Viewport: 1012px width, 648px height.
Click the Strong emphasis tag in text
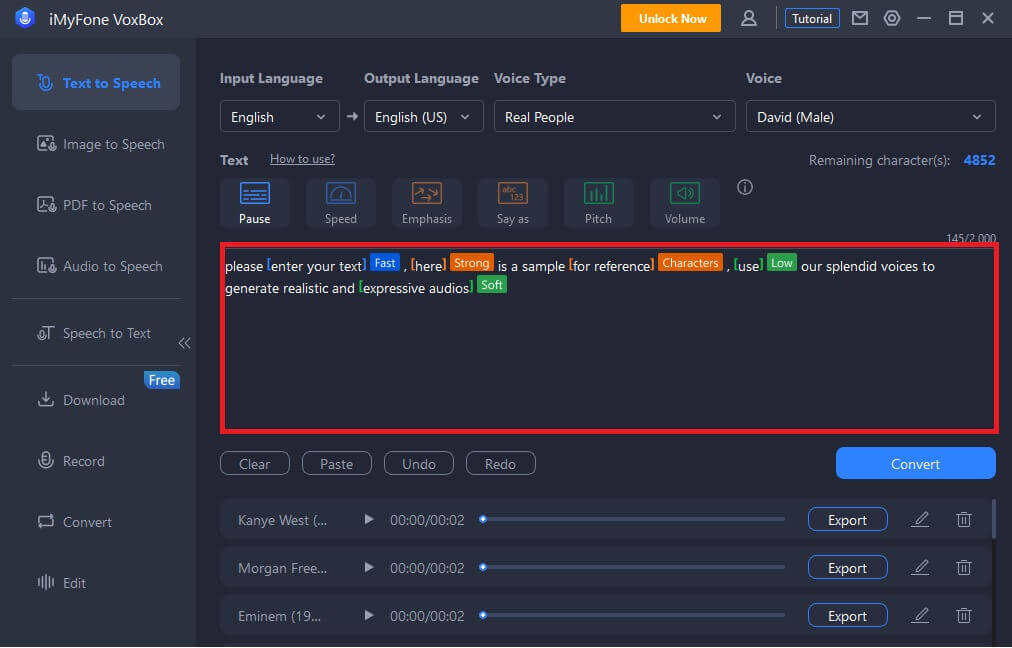click(x=472, y=263)
